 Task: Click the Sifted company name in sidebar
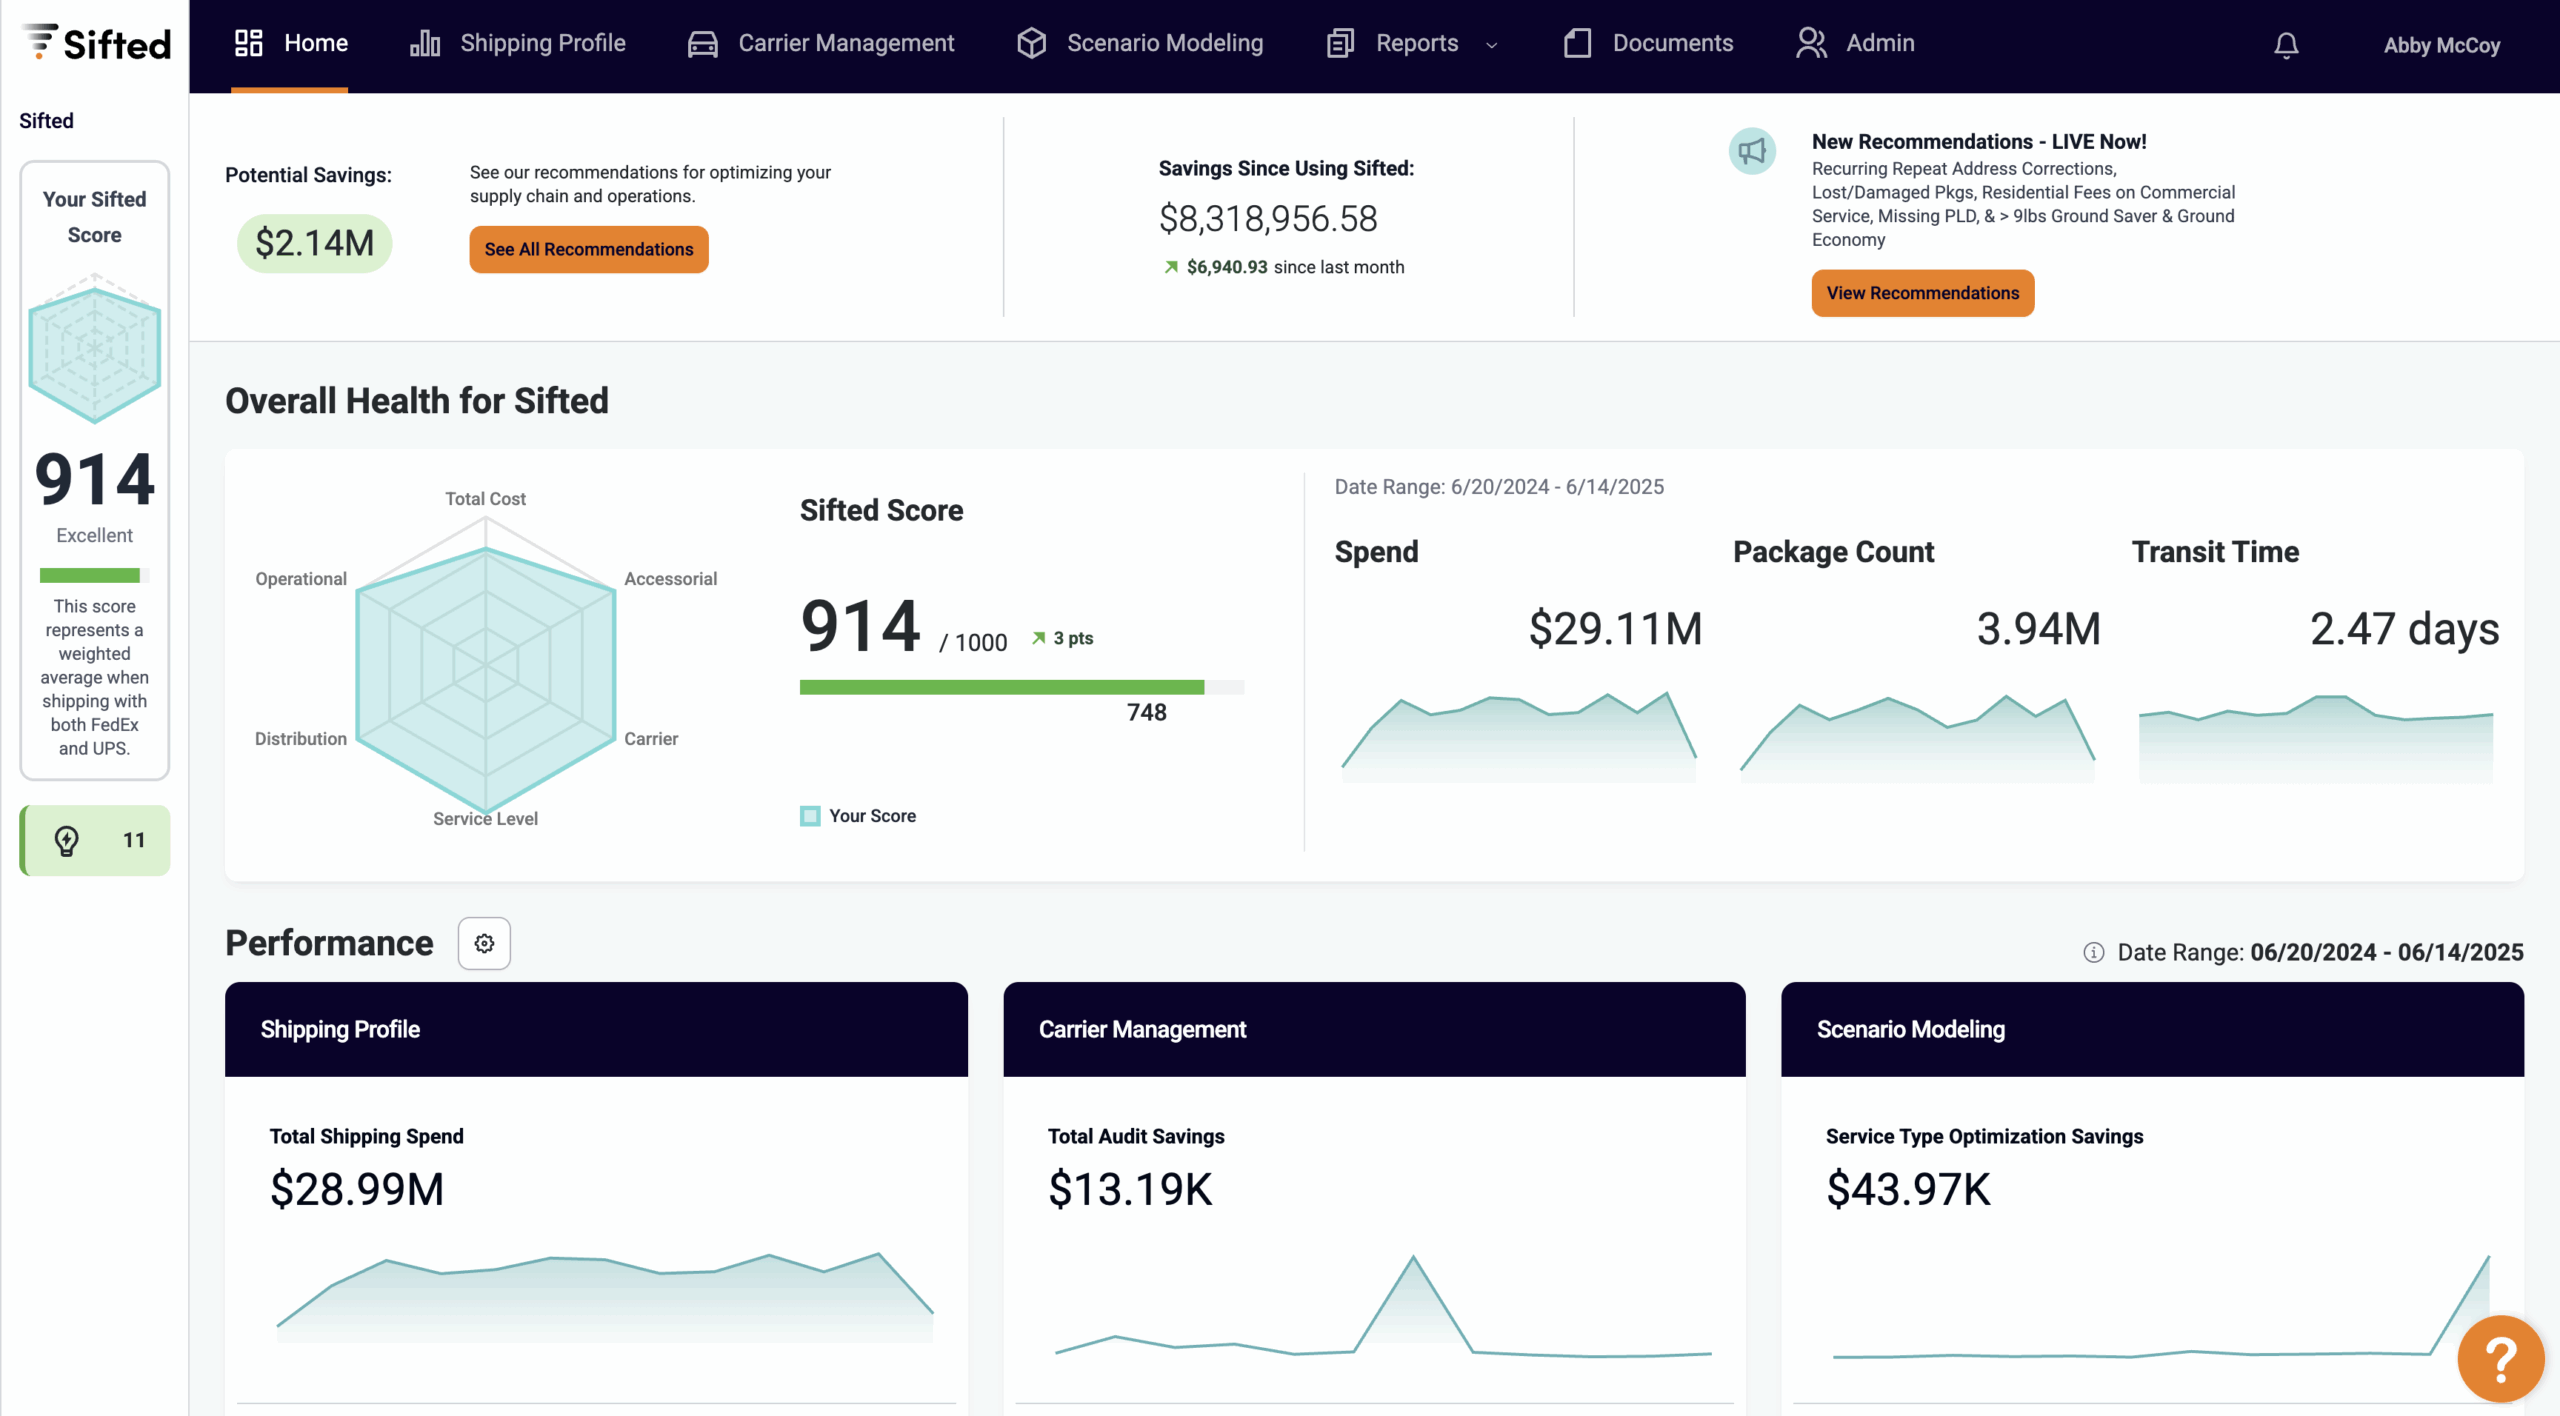pos(46,120)
